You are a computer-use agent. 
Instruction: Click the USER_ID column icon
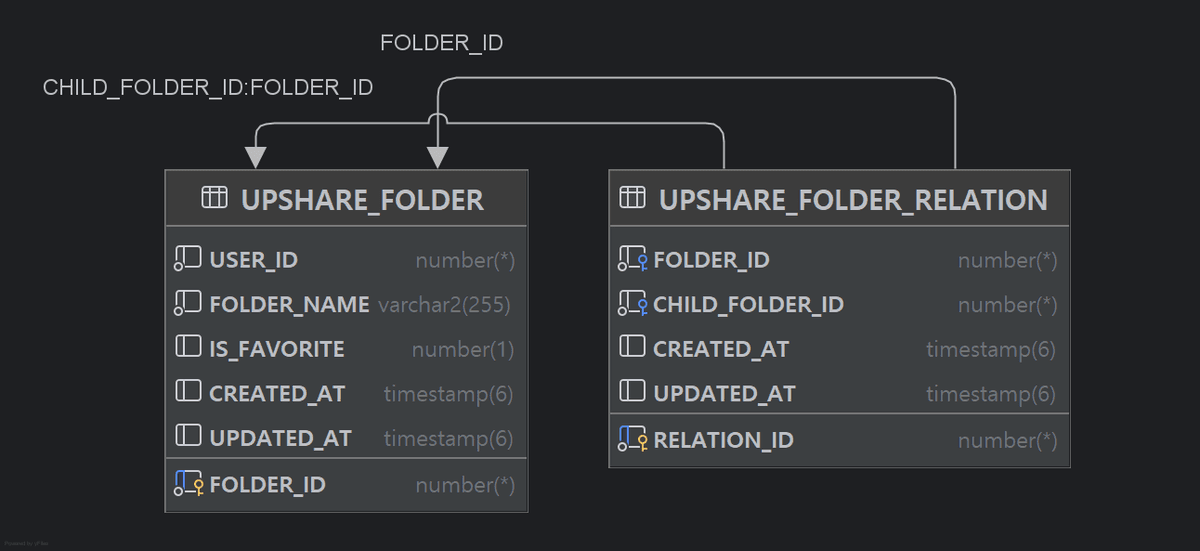pos(188,260)
